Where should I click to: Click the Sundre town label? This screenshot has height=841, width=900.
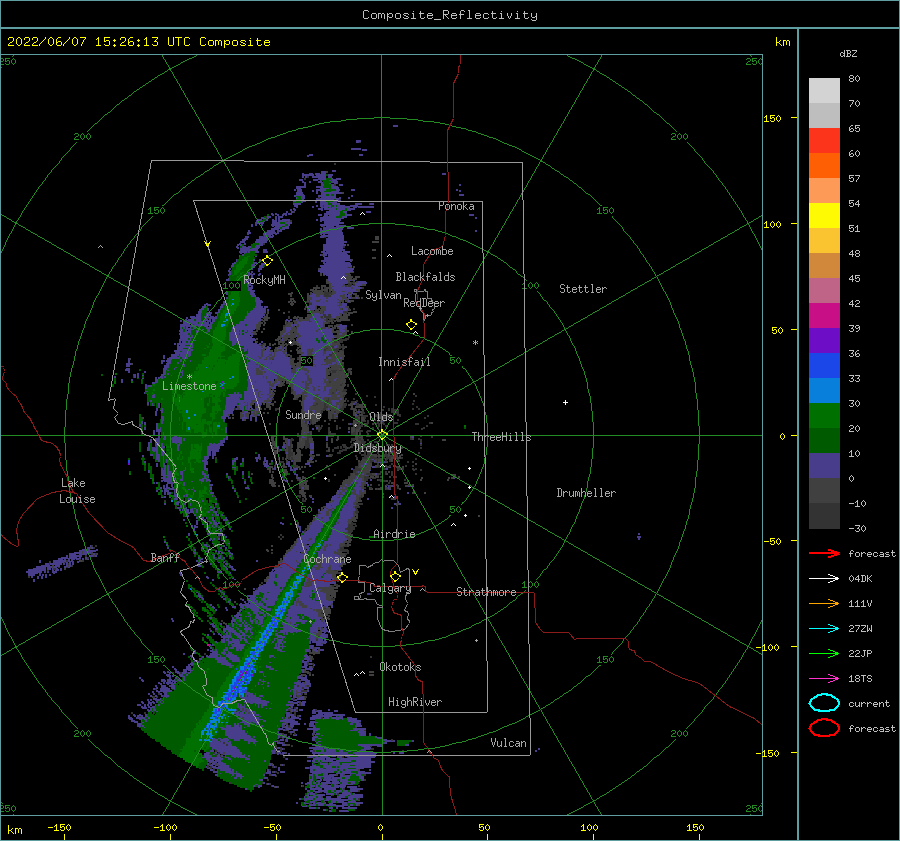click(303, 414)
